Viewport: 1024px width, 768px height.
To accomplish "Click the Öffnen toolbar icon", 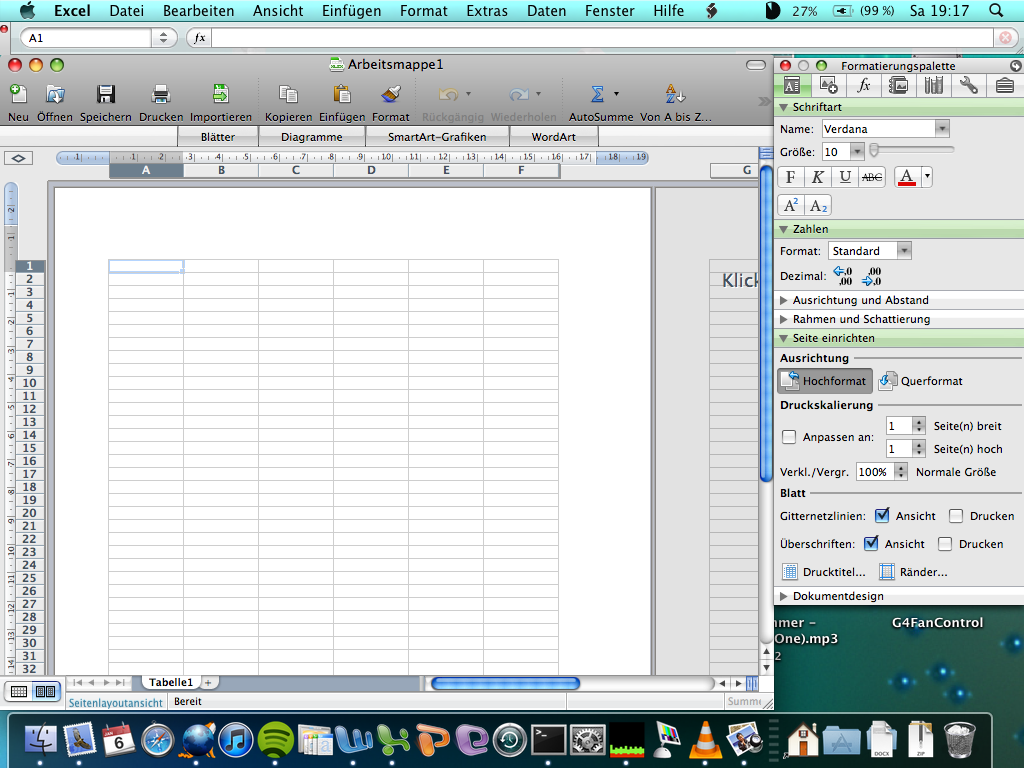I will point(55,95).
